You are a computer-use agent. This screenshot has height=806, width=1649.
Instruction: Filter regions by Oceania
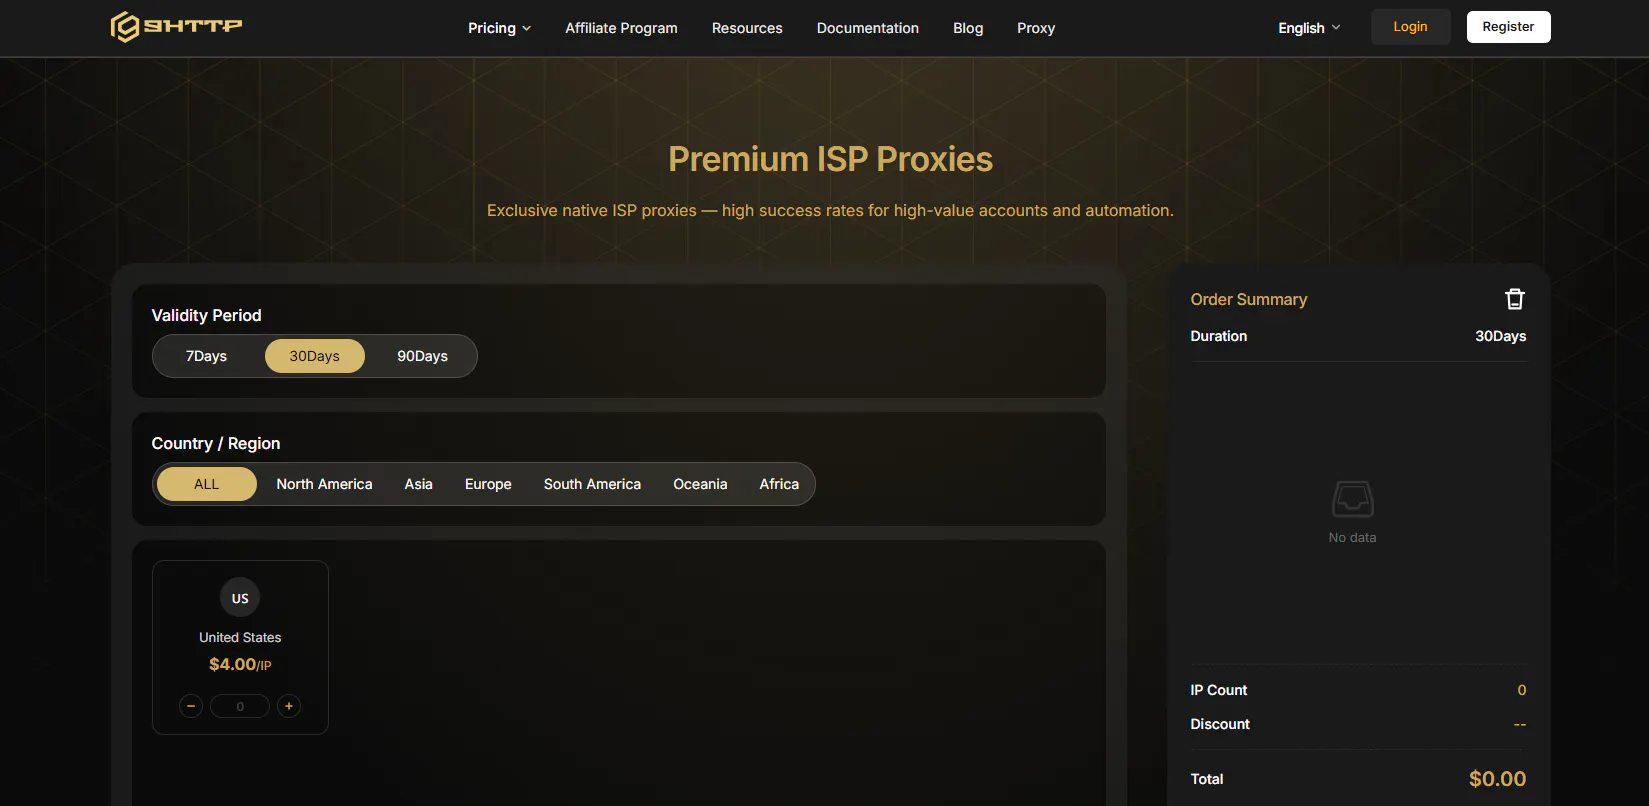click(x=700, y=484)
